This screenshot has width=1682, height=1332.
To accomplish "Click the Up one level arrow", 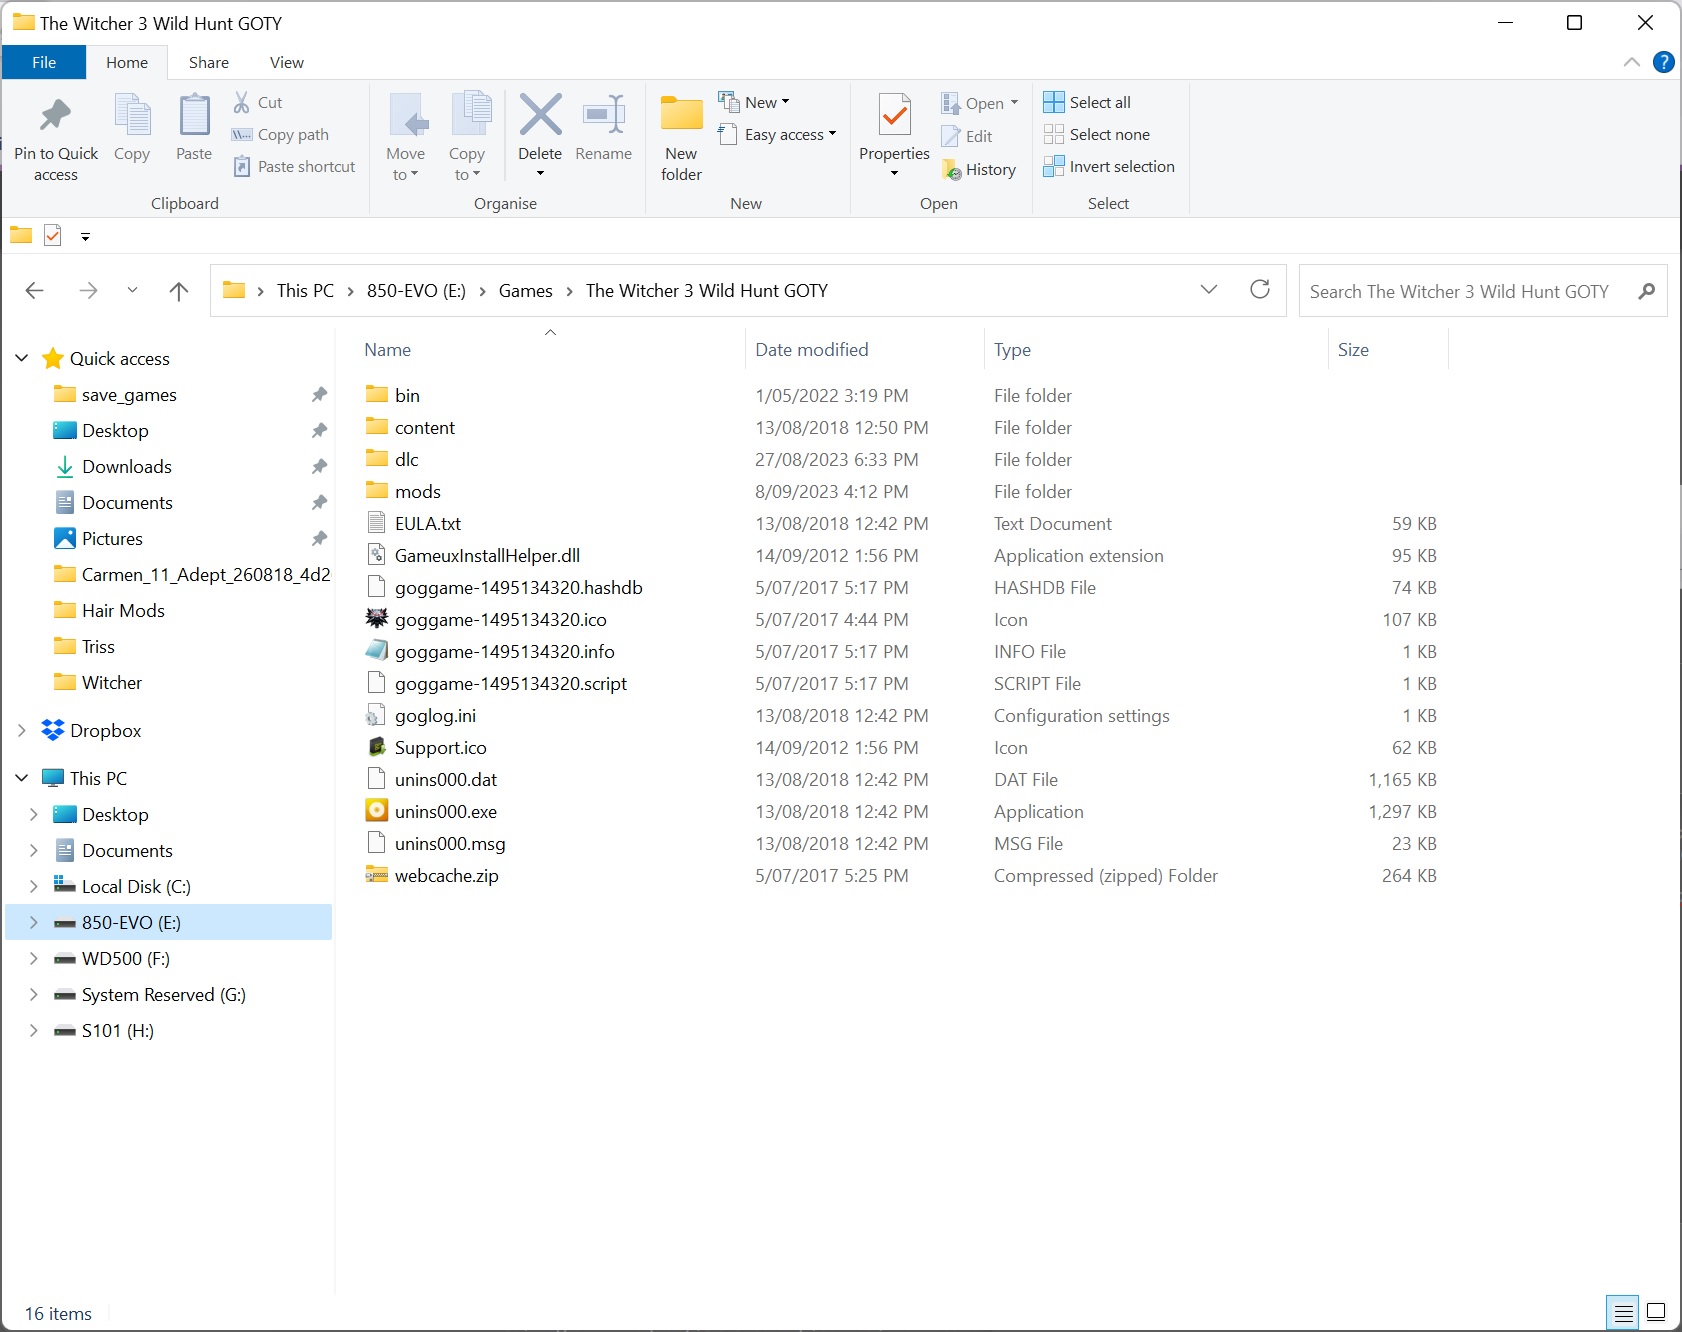I will click(179, 291).
